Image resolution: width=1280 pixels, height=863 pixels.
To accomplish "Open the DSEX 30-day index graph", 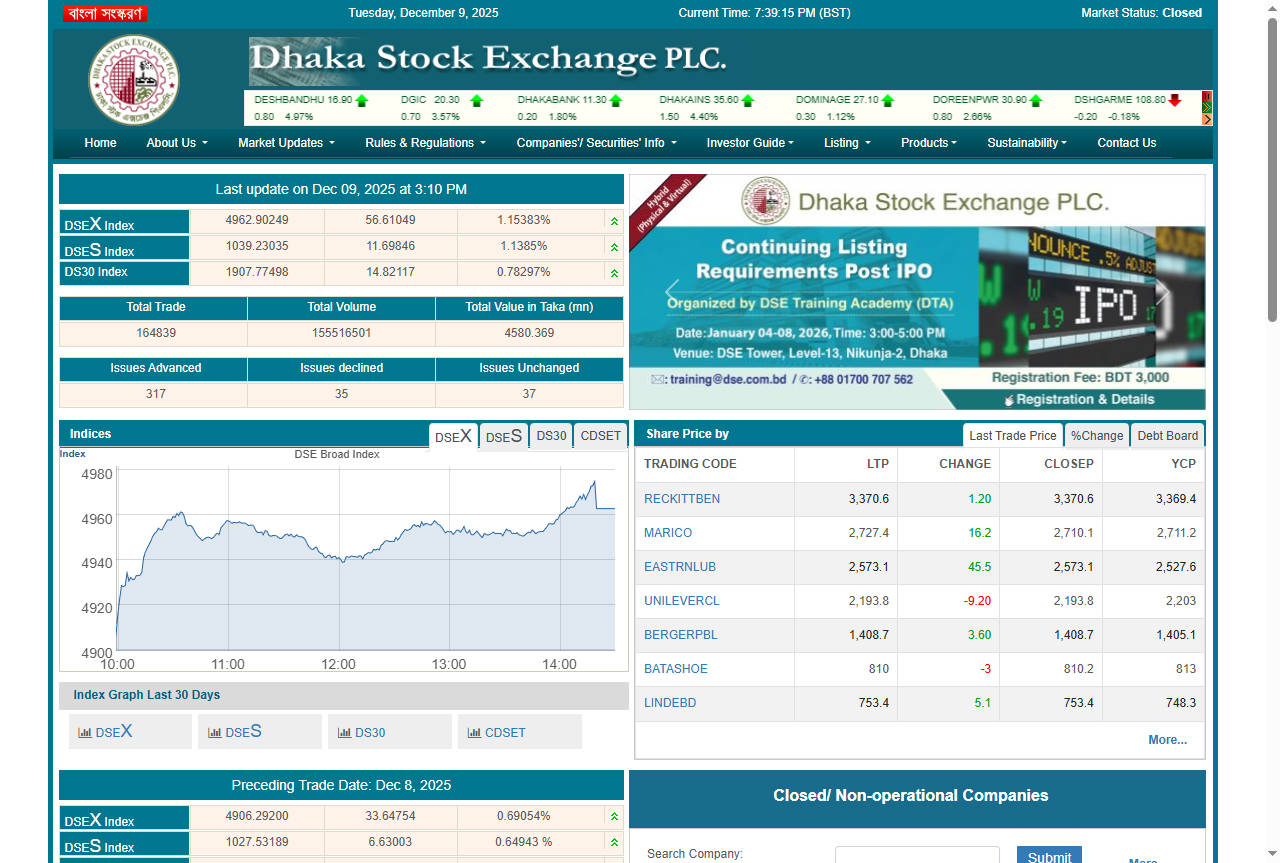I will coord(129,731).
